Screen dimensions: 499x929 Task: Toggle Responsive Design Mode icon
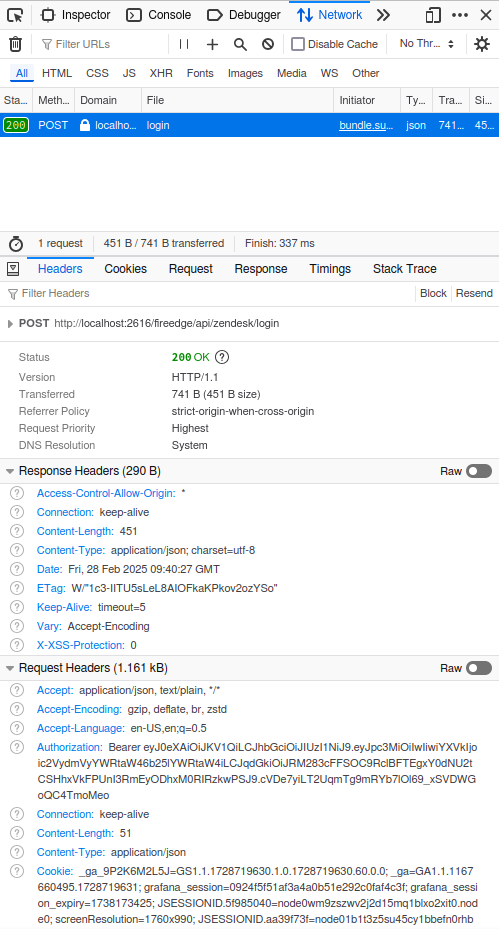click(x=433, y=15)
